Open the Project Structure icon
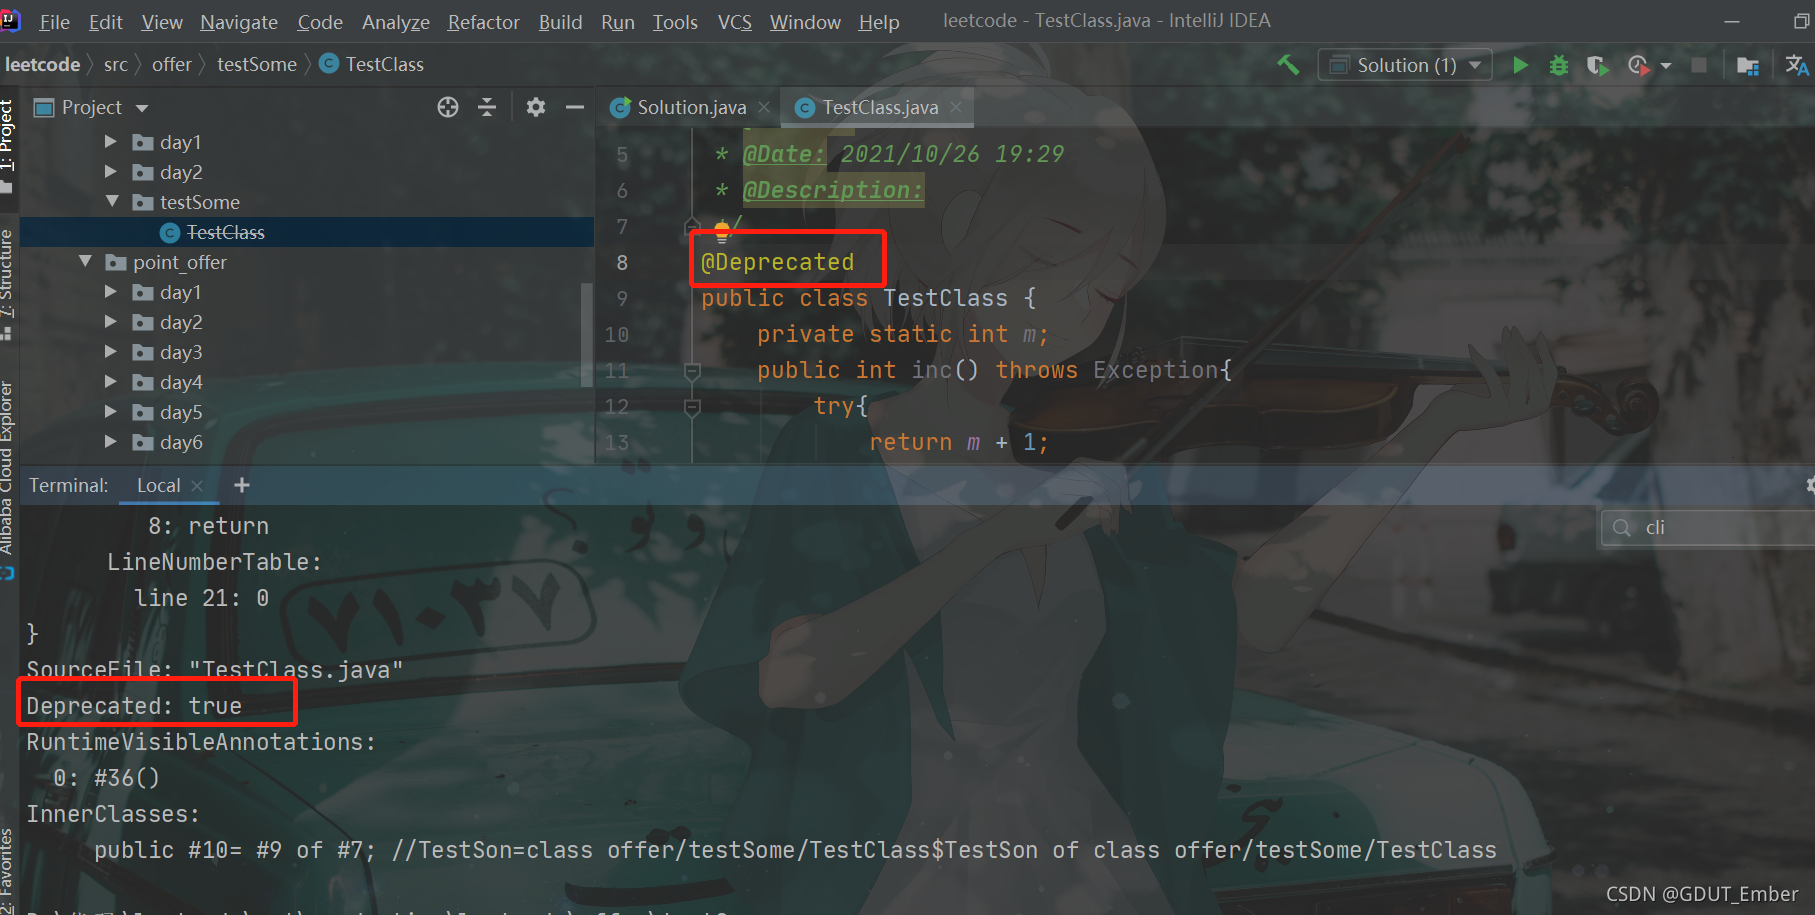Screen dimensions: 1815x915 pyautogui.click(x=1747, y=65)
